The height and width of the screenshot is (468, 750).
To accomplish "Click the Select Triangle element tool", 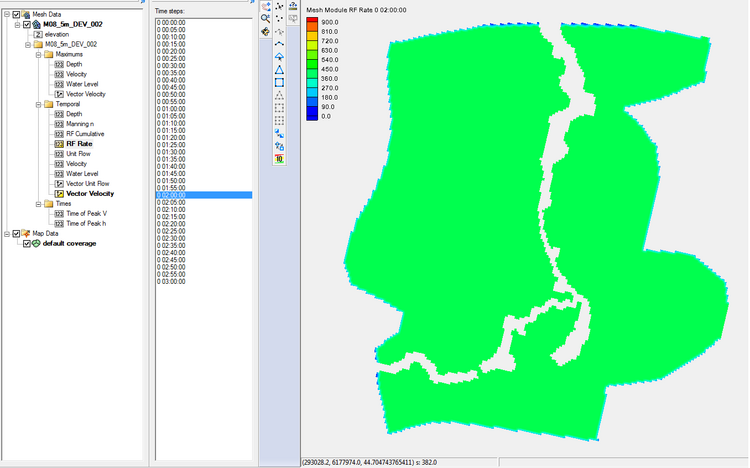I will pyautogui.click(x=279, y=70).
